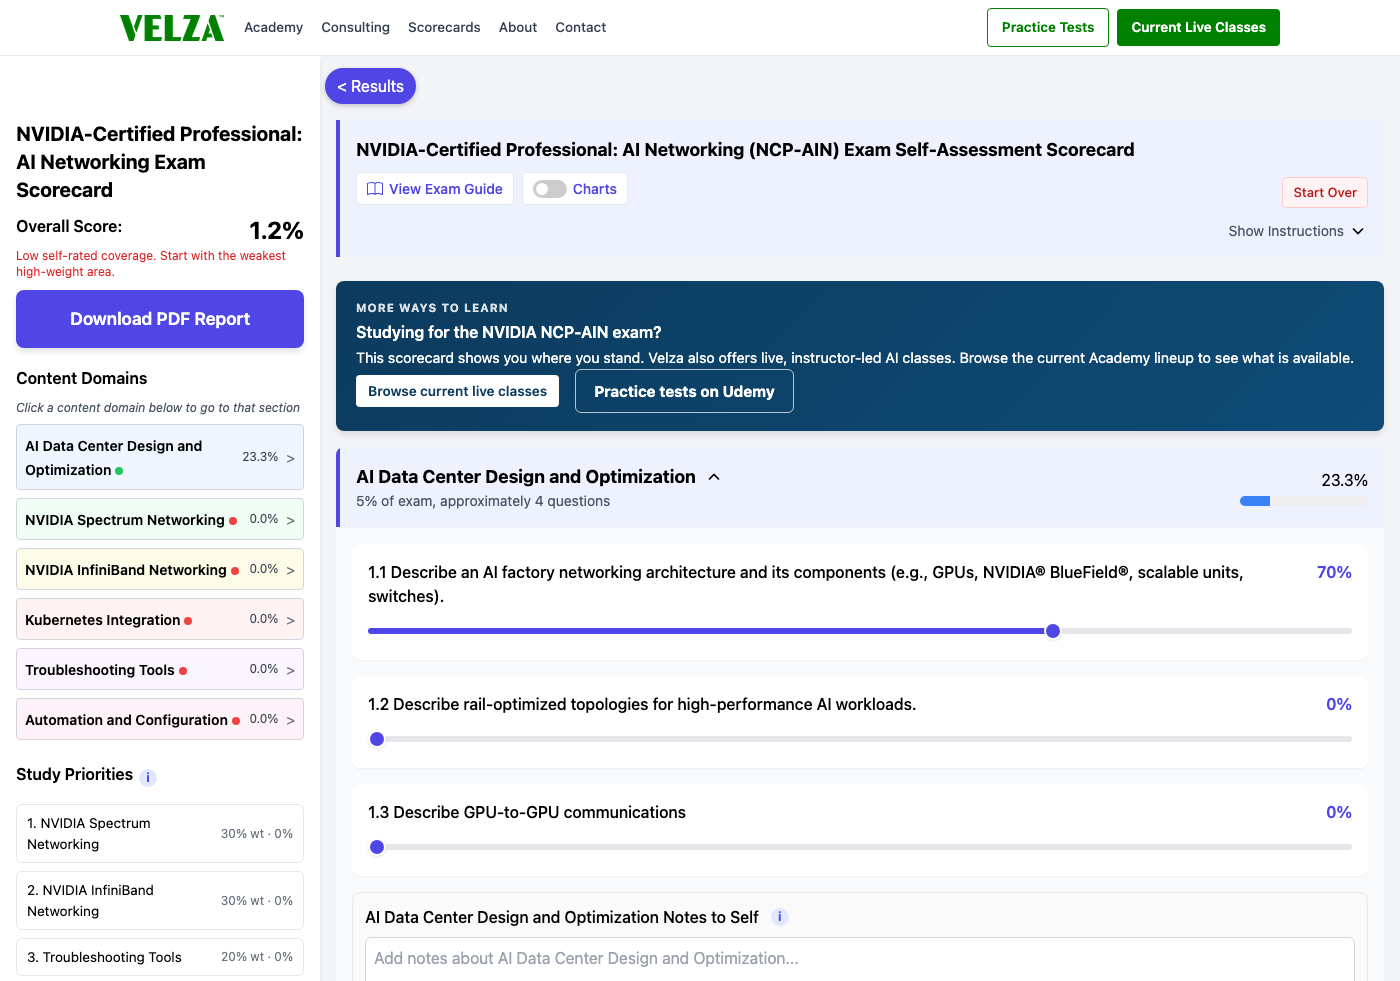Go to NVIDIA InfiniBand Networking domain
This screenshot has width=1400, height=981.
[x=160, y=569]
